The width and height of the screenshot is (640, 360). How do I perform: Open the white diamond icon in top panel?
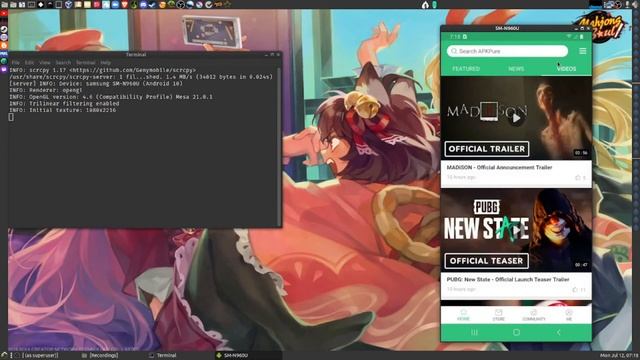tap(41, 5)
